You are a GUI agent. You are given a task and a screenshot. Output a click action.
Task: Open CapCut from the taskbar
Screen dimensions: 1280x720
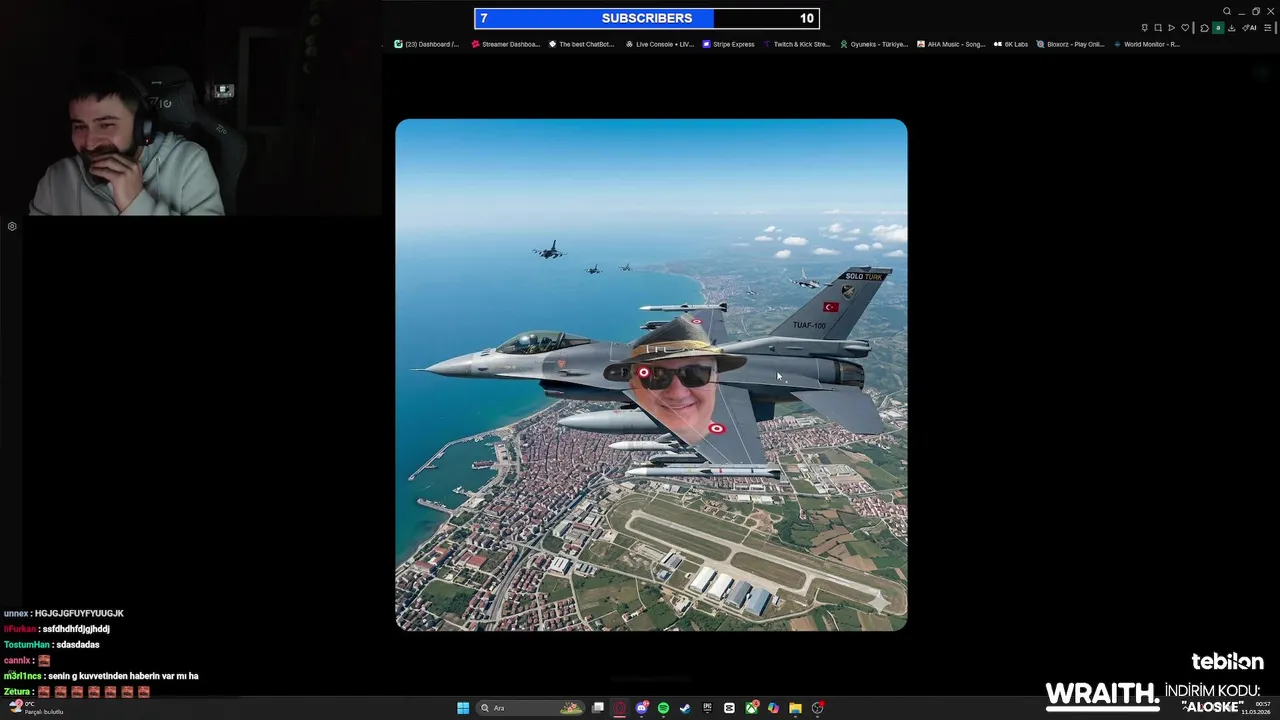coord(729,708)
